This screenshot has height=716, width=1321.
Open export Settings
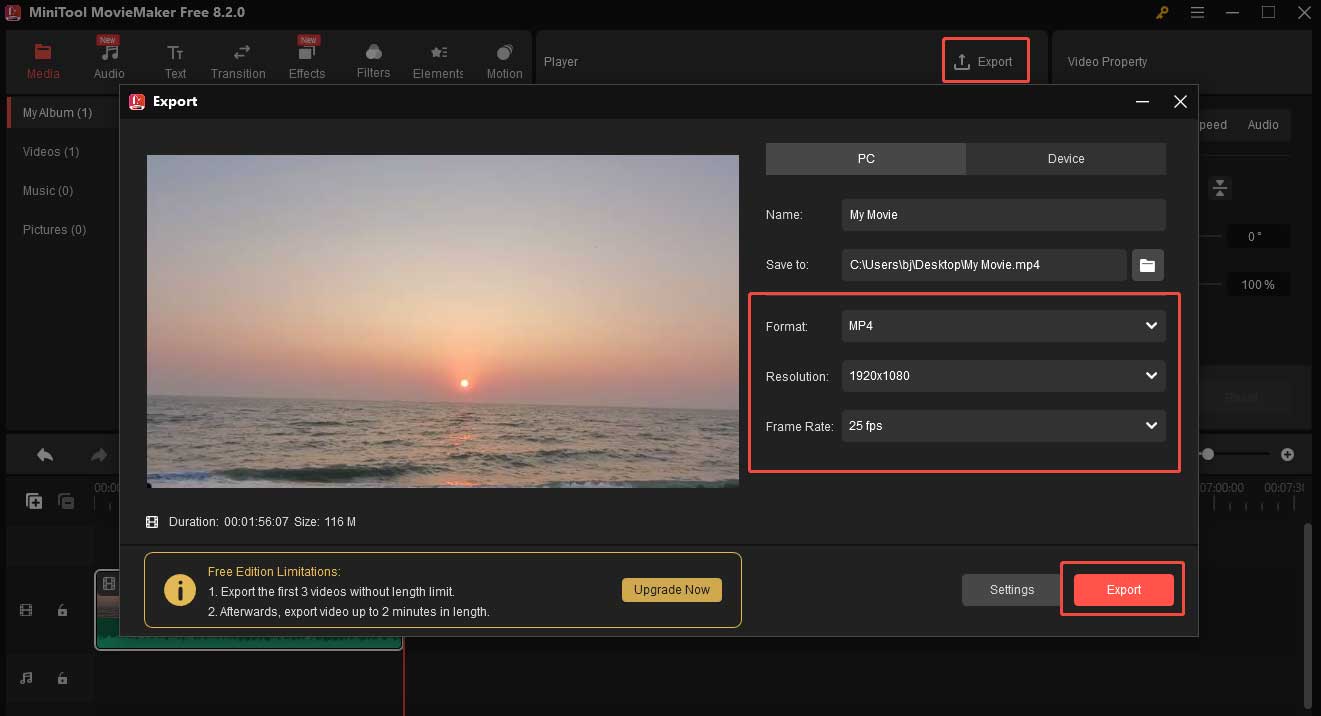(x=1012, y=590)
